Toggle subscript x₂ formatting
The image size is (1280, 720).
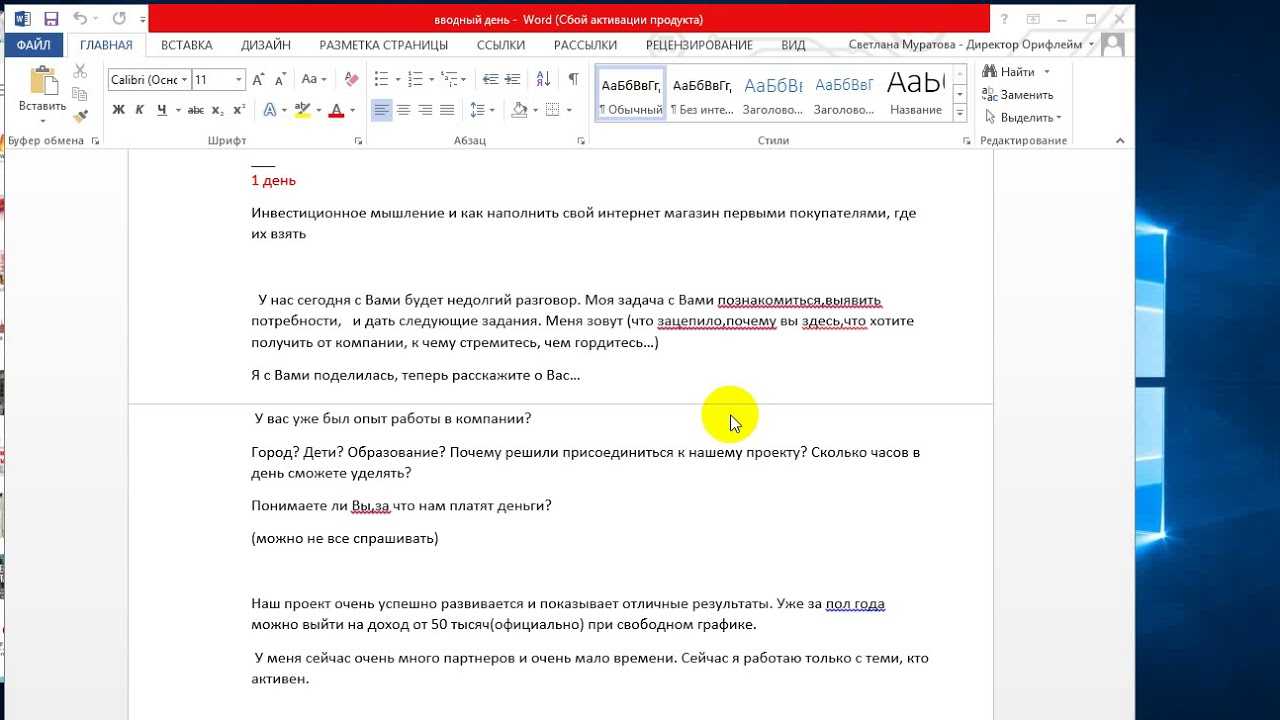point(218,110)
